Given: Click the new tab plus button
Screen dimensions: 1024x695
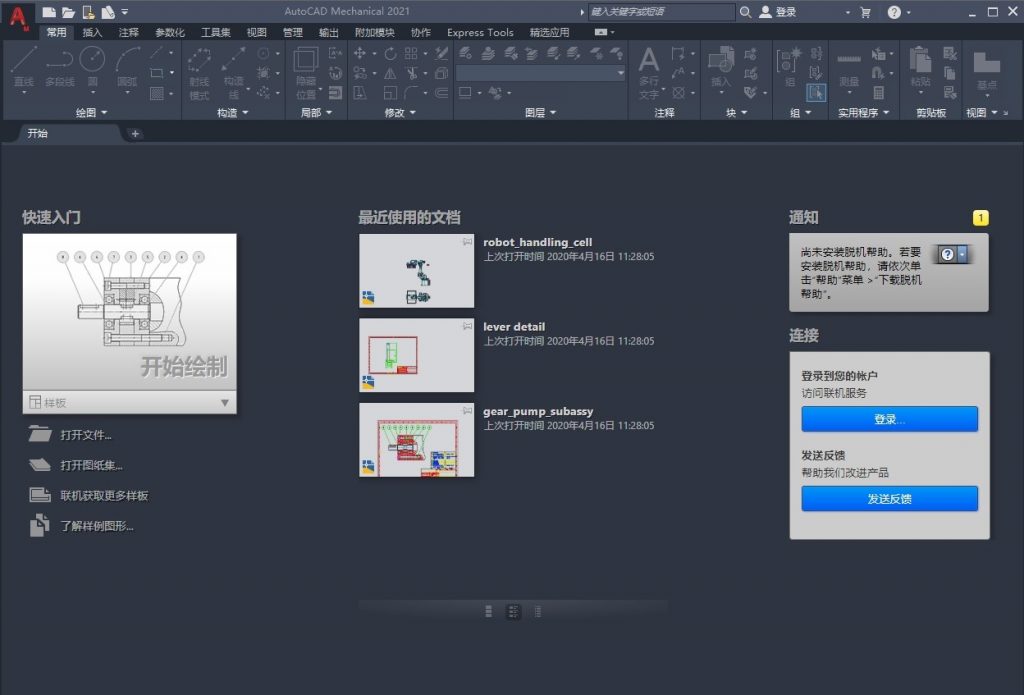Looking at the screenshot, I should click(135, 133).
